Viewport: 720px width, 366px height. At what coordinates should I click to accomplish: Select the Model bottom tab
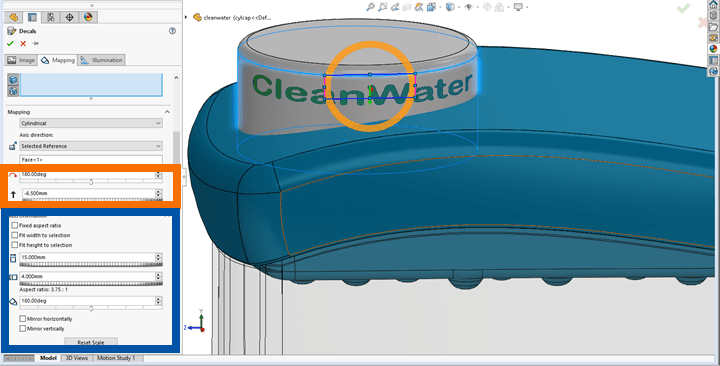(48, 358)
